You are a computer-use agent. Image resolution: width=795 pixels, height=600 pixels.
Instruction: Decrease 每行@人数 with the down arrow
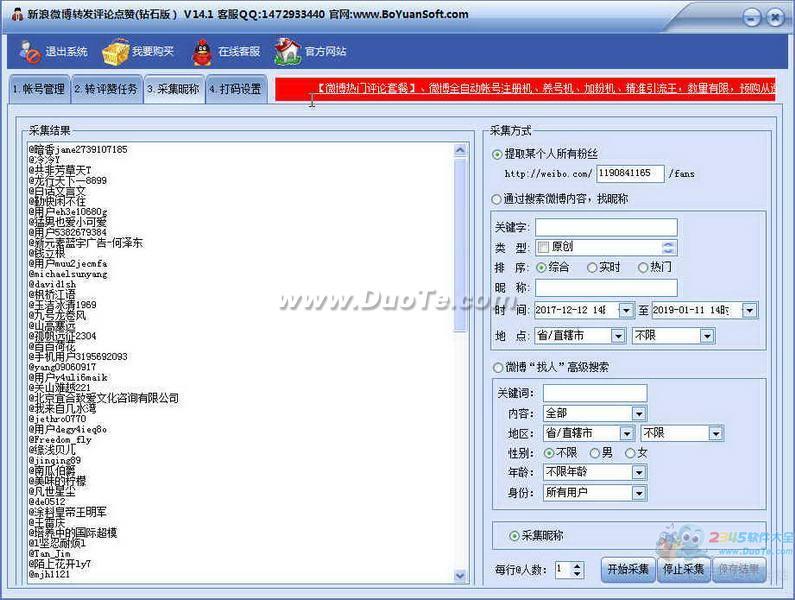pos(577,574)
